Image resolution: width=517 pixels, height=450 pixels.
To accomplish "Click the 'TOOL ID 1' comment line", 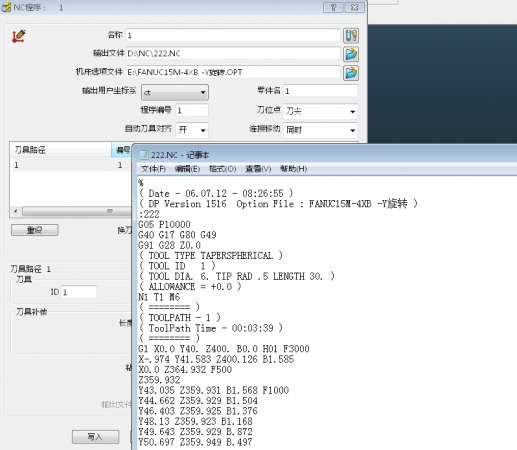I will (177, 266).
